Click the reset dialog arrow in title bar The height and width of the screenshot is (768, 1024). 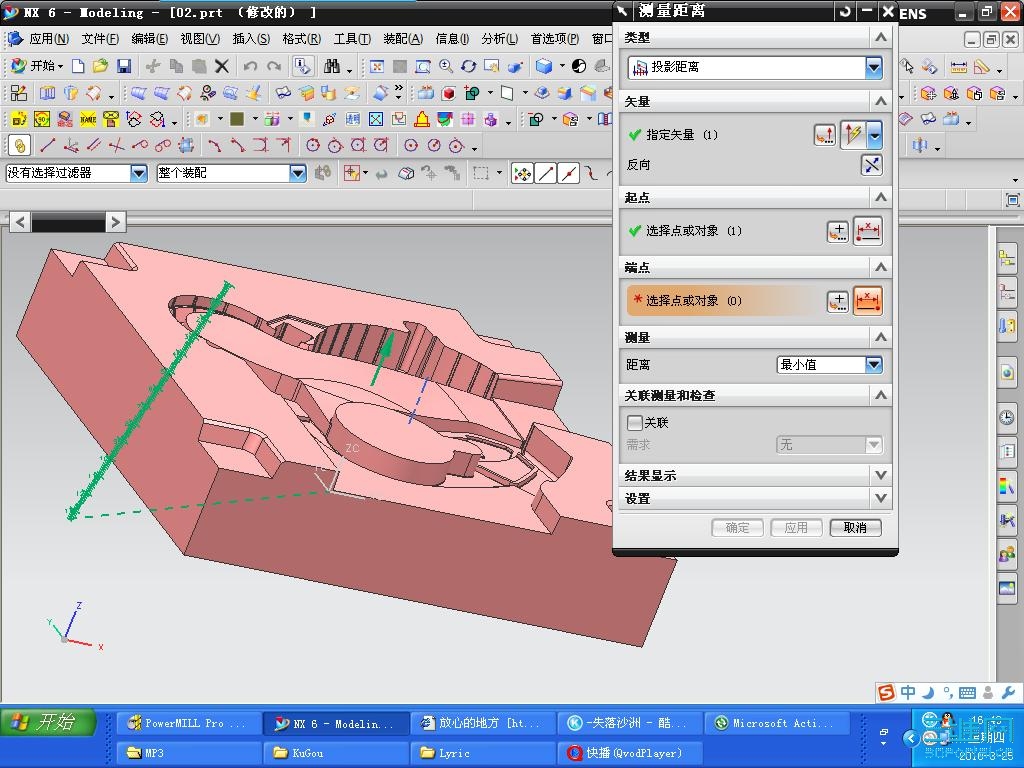point(845,11)
